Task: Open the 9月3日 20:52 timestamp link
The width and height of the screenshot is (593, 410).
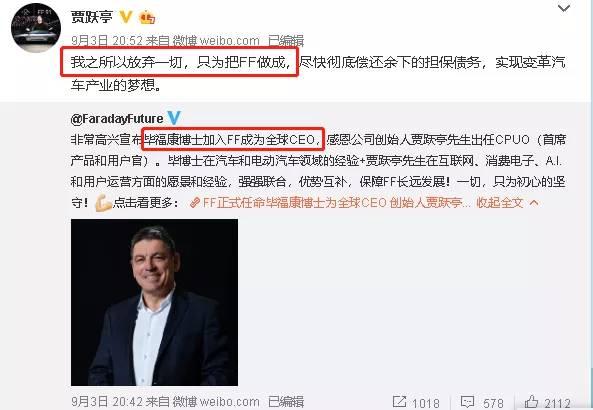Action: [x=107, y=40]
